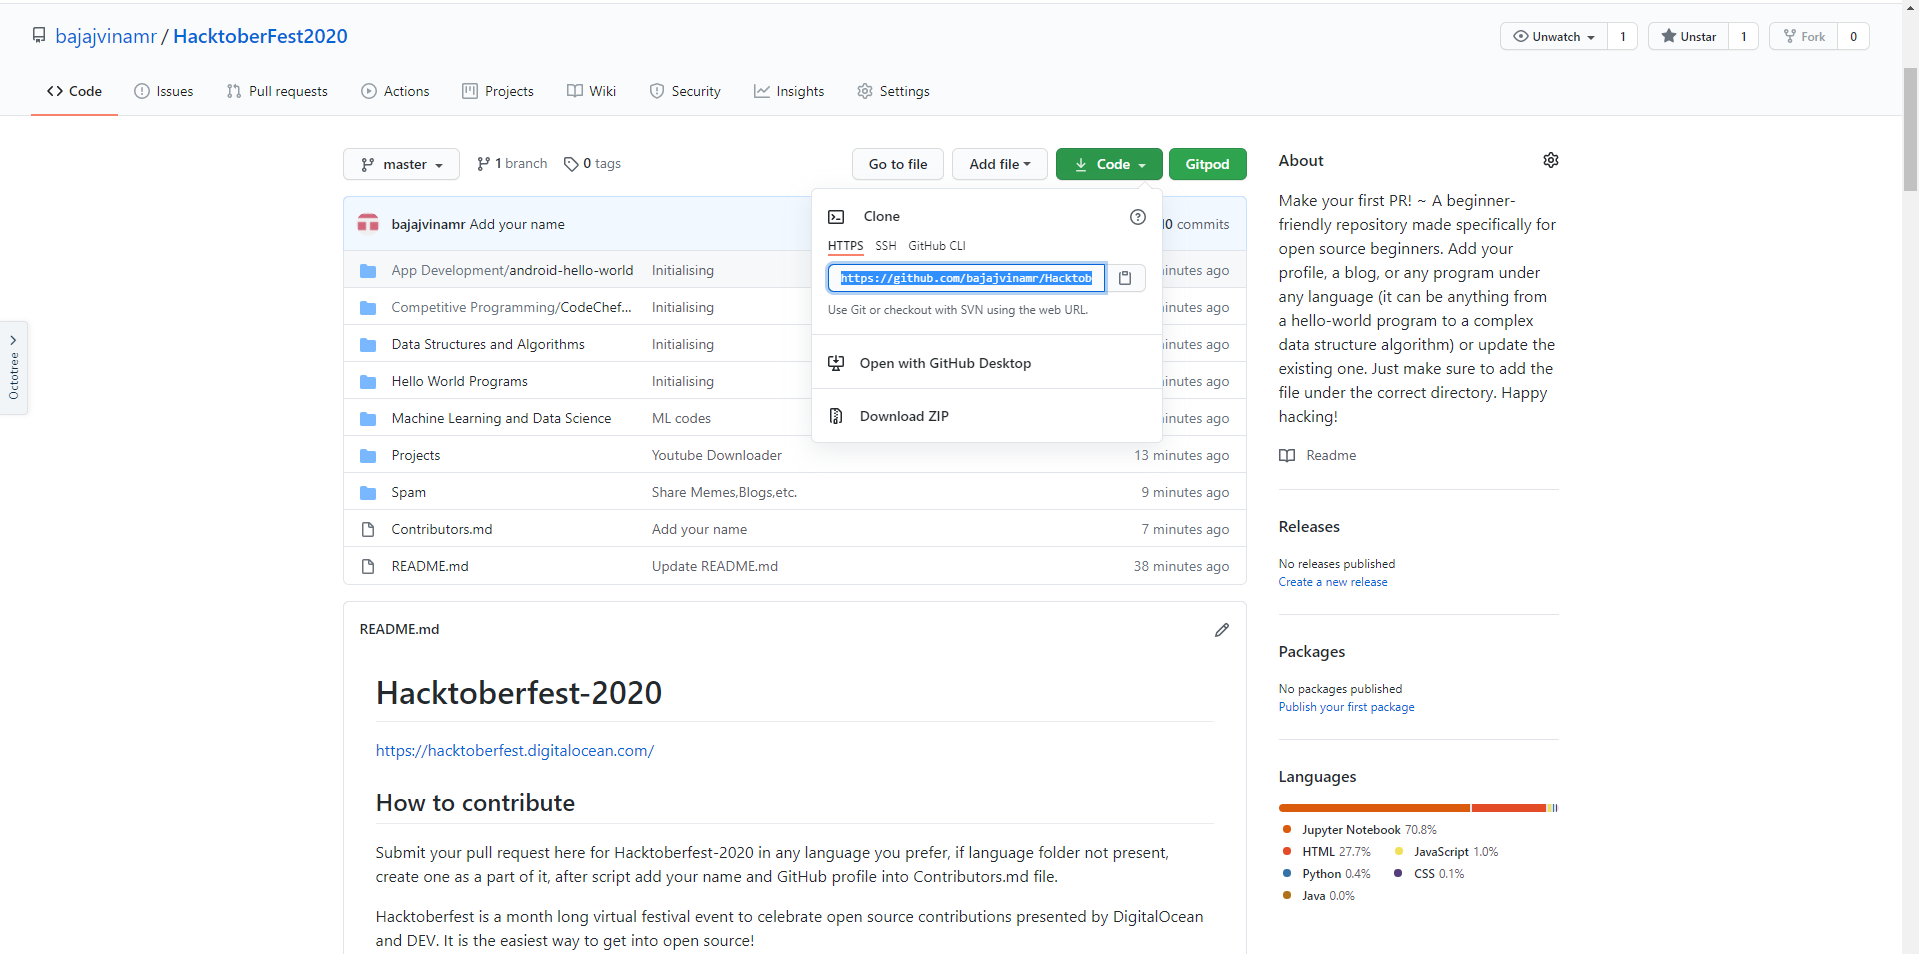This screenshot has height=954, width=1919.
Task: Expand Octotree sidebar arrow
Action: (x=13, y=340)
